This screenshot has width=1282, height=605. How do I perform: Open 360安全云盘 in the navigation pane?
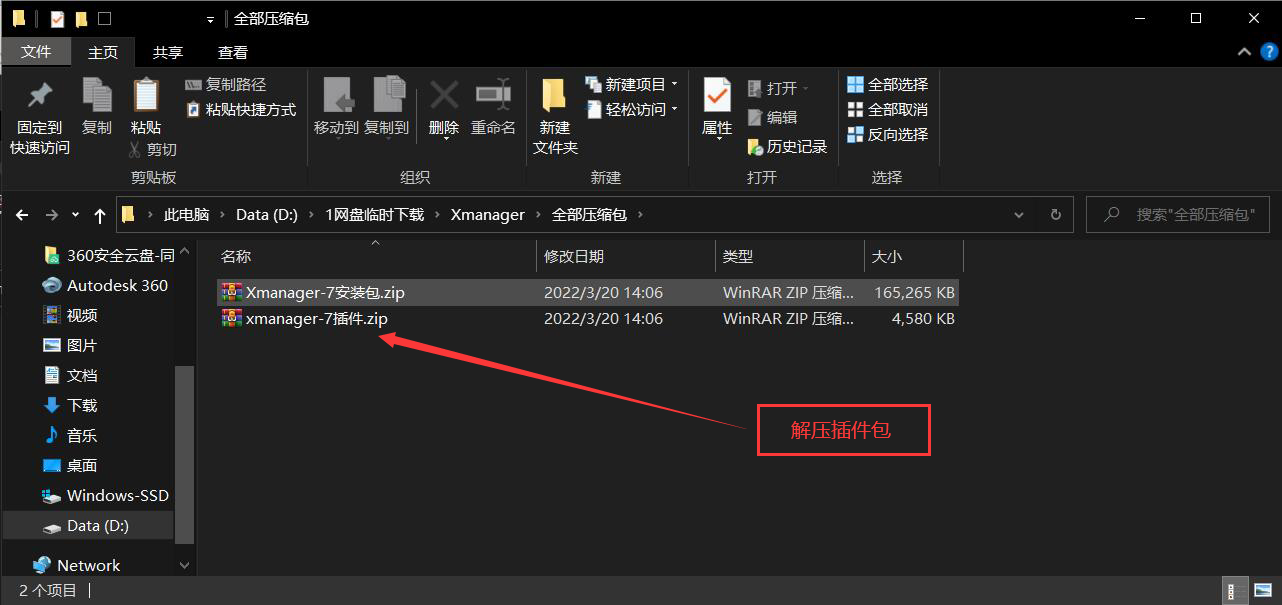point(109,255)
